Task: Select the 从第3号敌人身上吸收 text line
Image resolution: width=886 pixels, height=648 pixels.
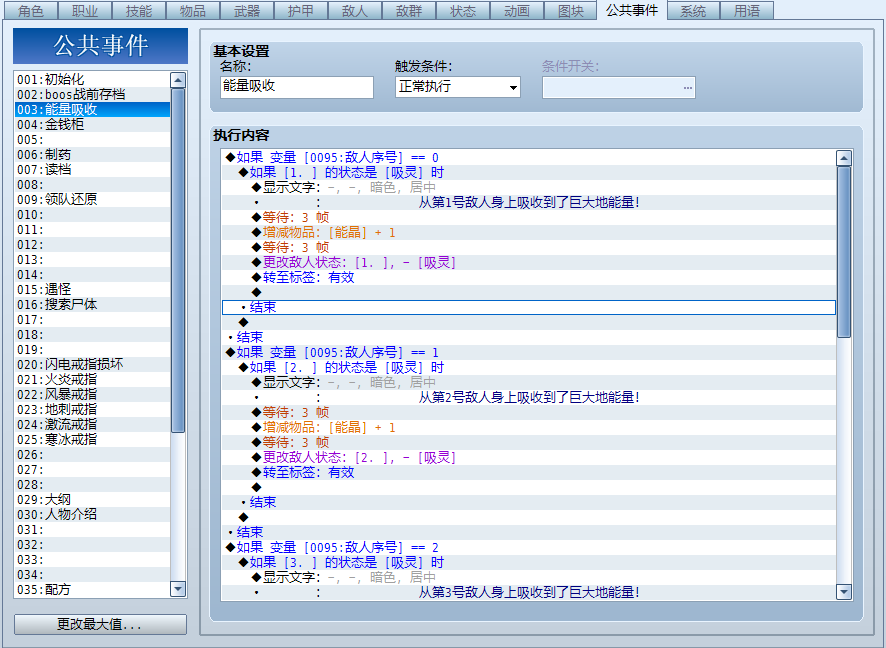Action: point(529,592)
